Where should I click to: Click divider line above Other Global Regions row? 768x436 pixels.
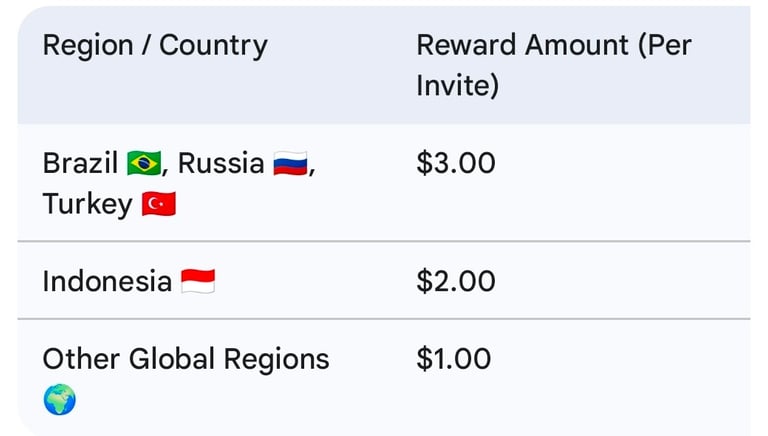click(x=384, y=319)
